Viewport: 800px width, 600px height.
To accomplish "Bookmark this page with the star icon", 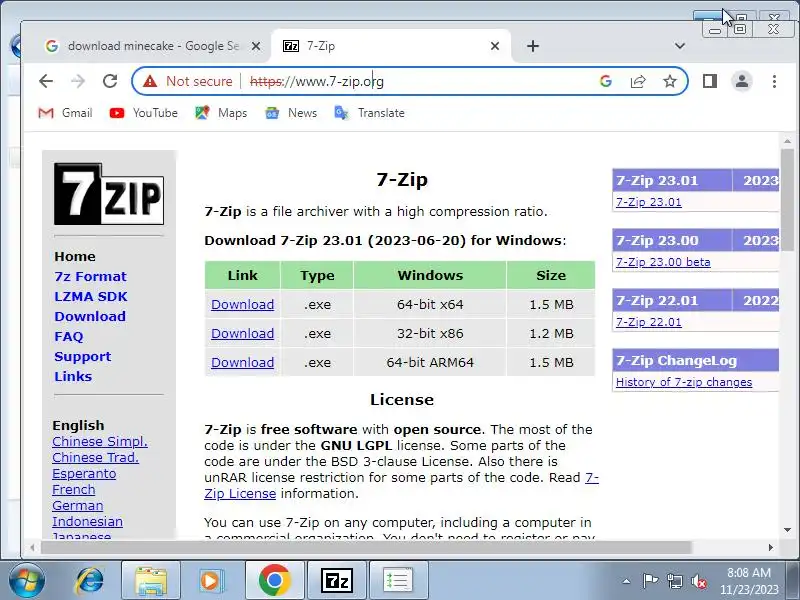I will click(670, 81).
